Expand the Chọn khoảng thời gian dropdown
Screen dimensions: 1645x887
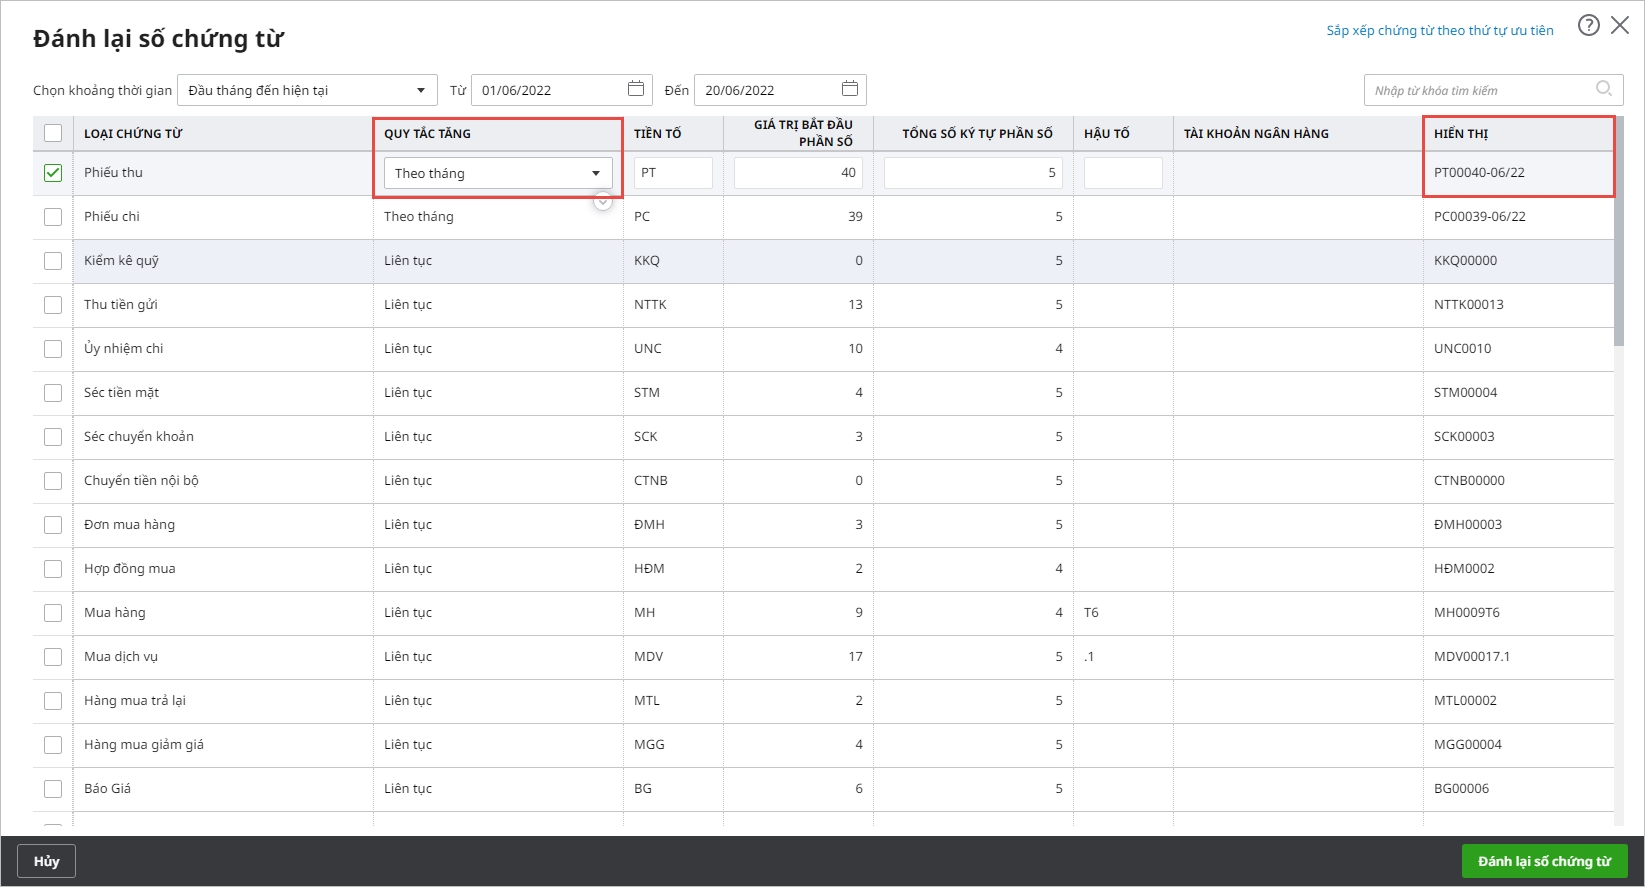(420, 90)
